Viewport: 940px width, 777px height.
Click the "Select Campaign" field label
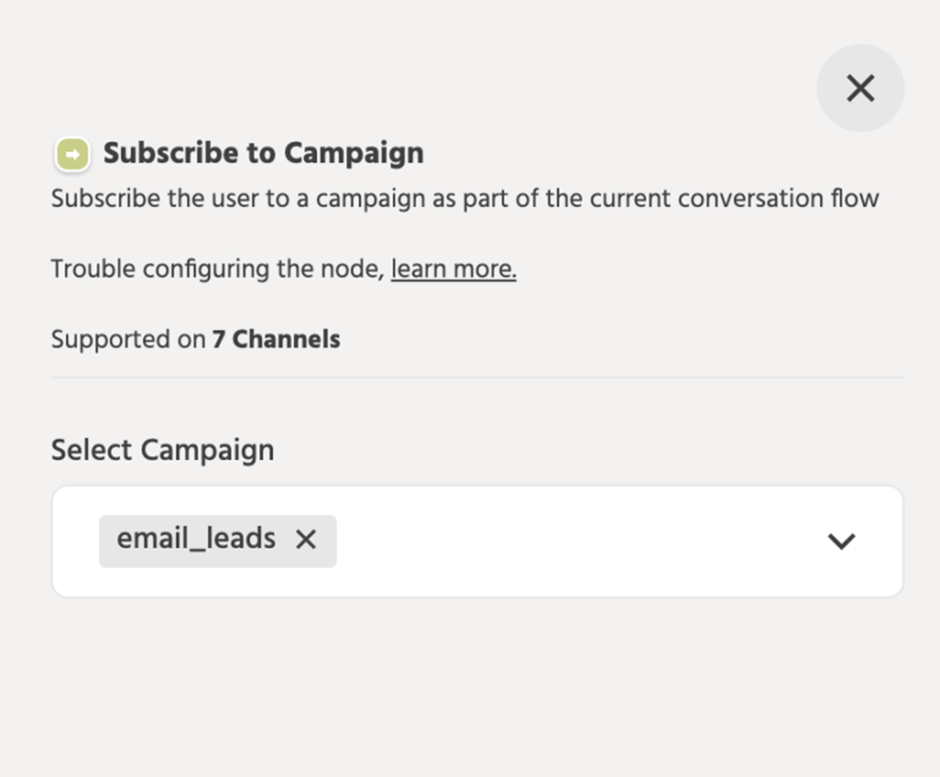[162, 450]
